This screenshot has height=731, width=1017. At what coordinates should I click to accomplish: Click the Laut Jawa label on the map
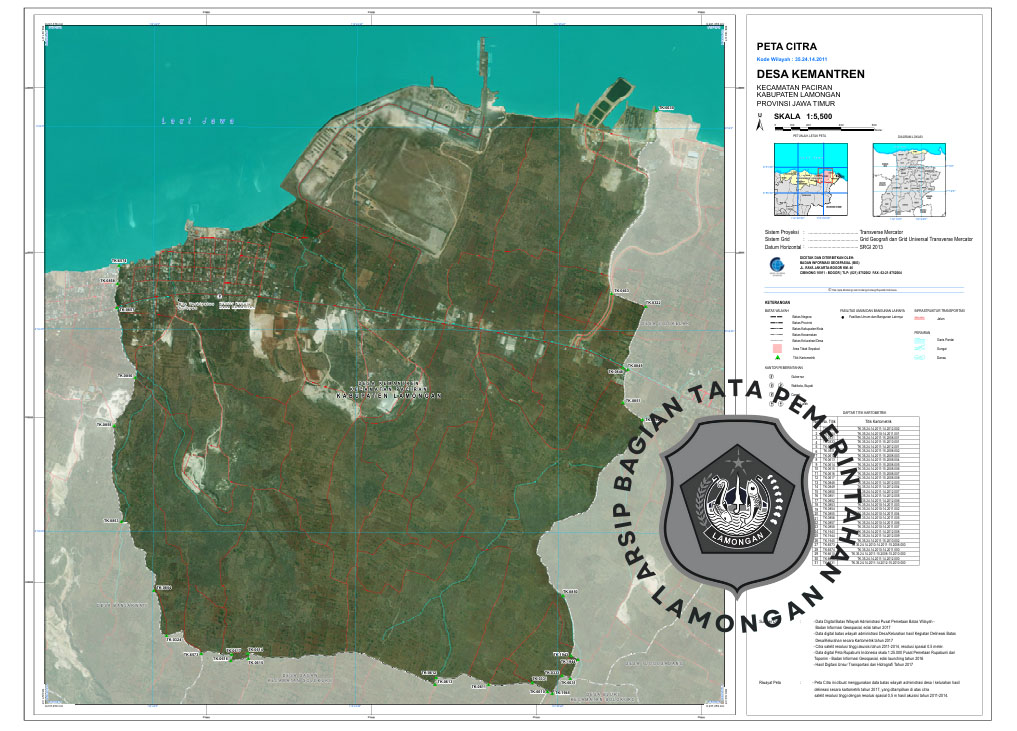tap(197, 121)
